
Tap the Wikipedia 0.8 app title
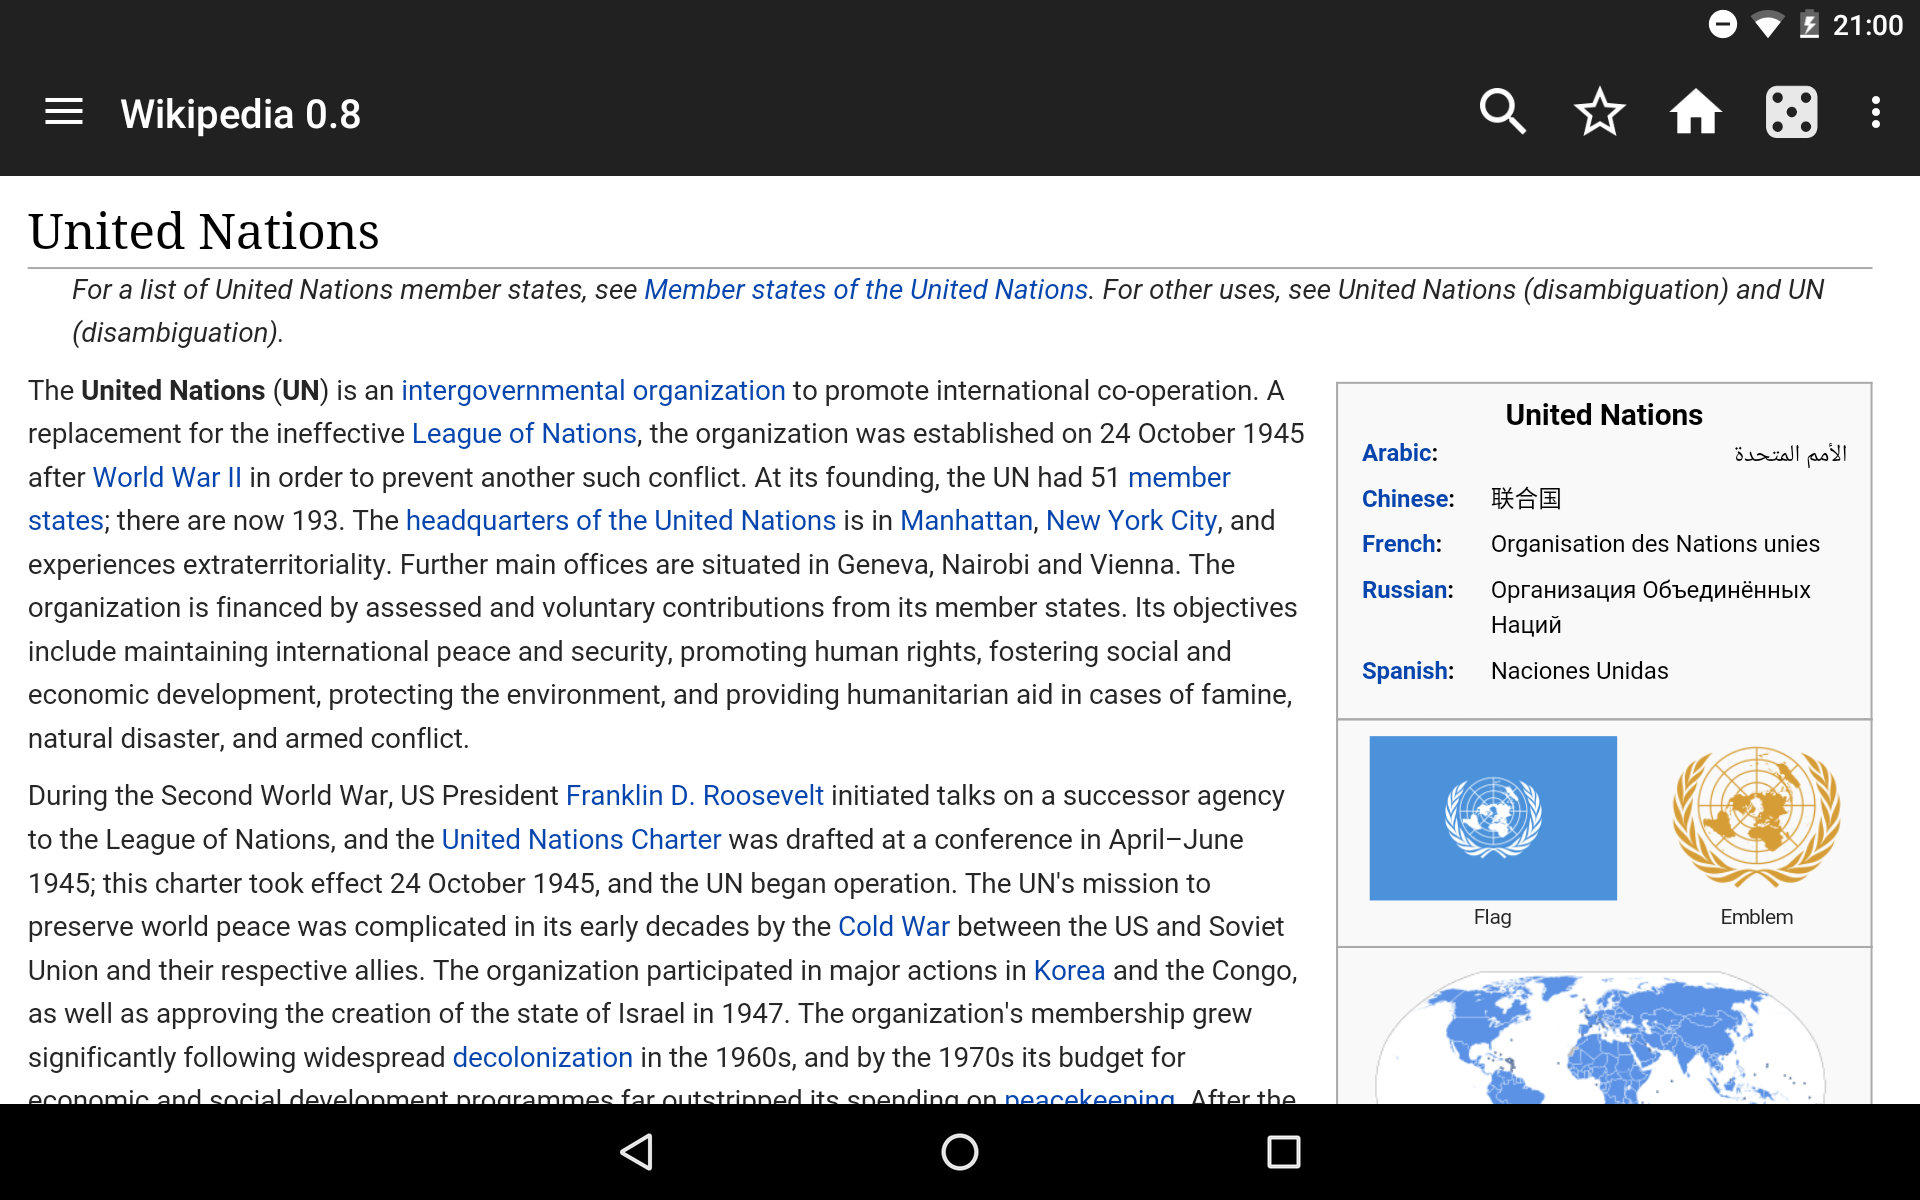pyautogui.click(x=240, y=113)
